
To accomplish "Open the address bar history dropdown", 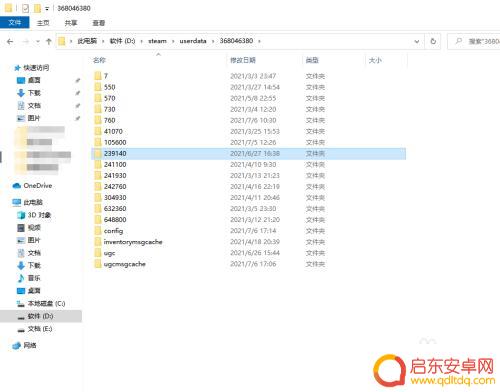I will click(x=417, y=41).
